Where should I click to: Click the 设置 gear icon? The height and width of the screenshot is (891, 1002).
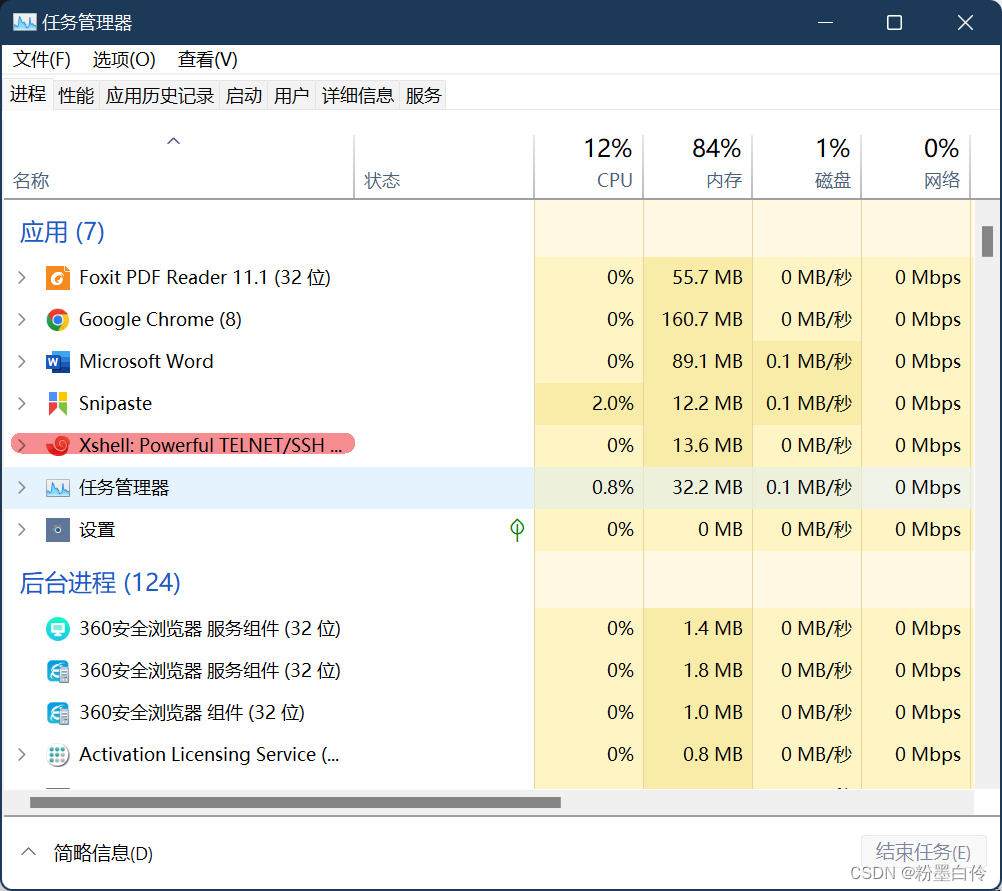pyautogui.click(x=58, y=530)
